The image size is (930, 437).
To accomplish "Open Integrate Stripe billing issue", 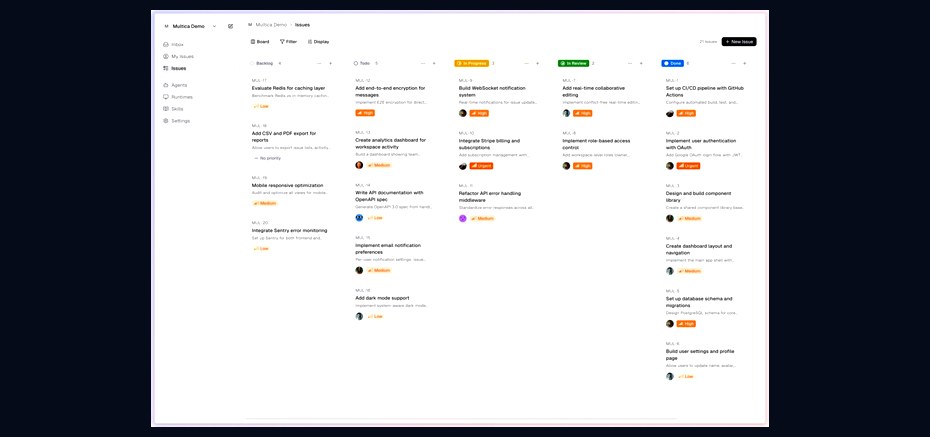I will pos(489,144).
